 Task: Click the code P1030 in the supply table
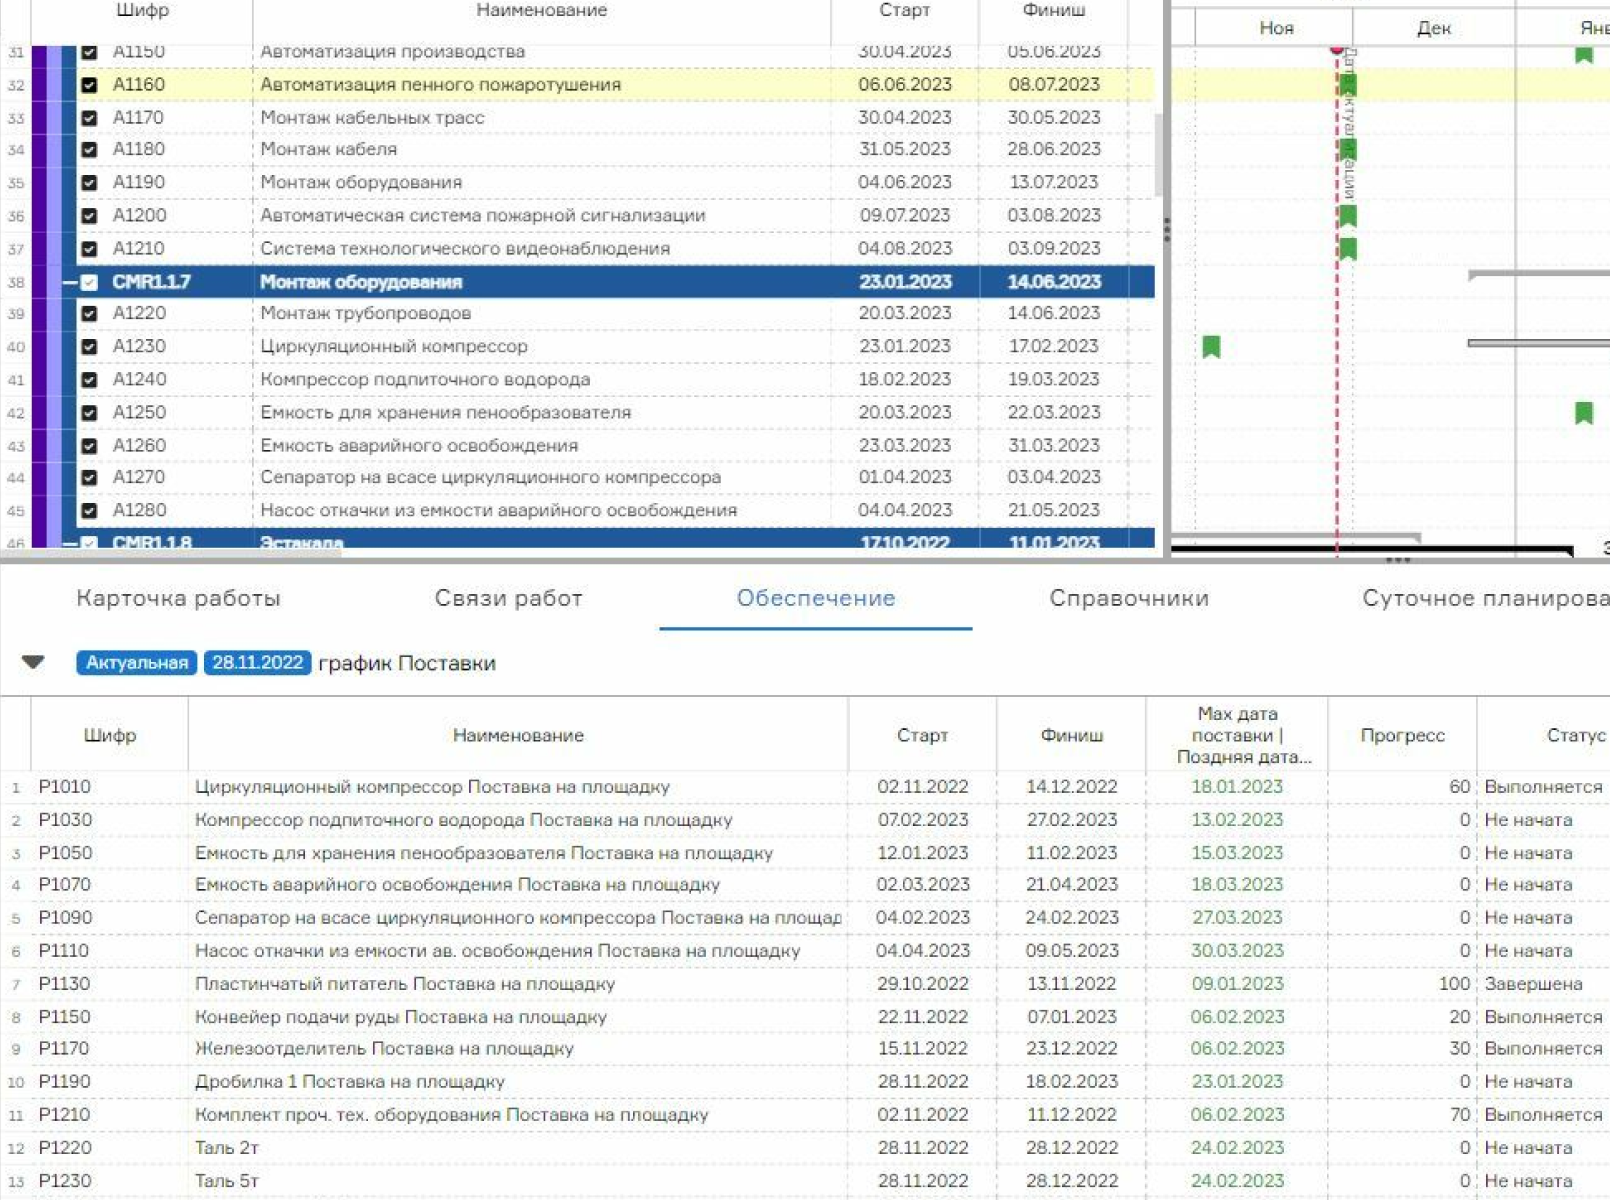pyautogui.click(x=65, y=820)
